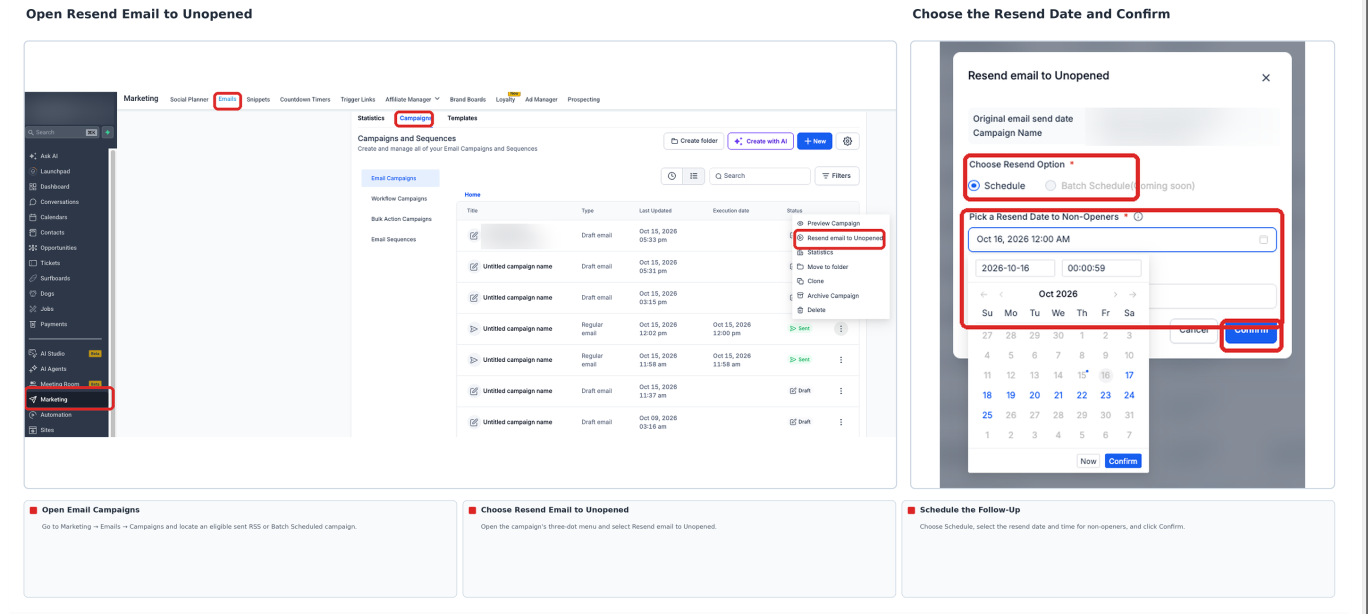Open three-dot menu of 11:58 am sent campaign
Image resolution: width=1368 pixels, height=614 pixels.
pyautogui.click(x=840, y=360)
